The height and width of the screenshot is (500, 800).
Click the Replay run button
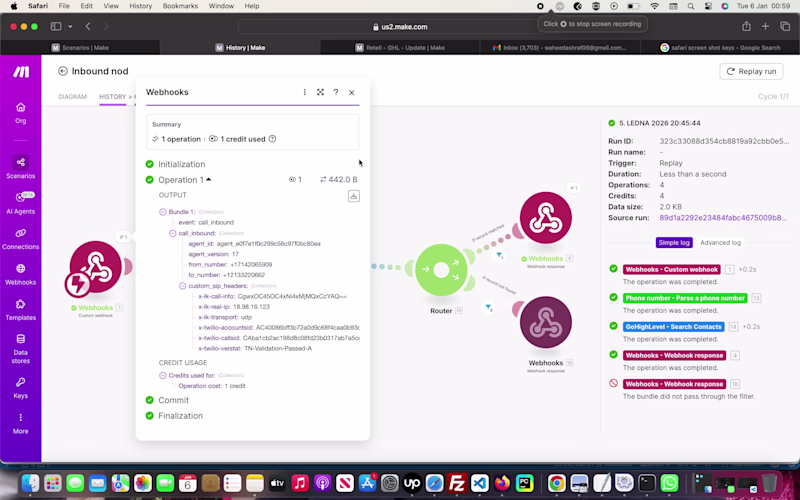click(x=751, y=71)
